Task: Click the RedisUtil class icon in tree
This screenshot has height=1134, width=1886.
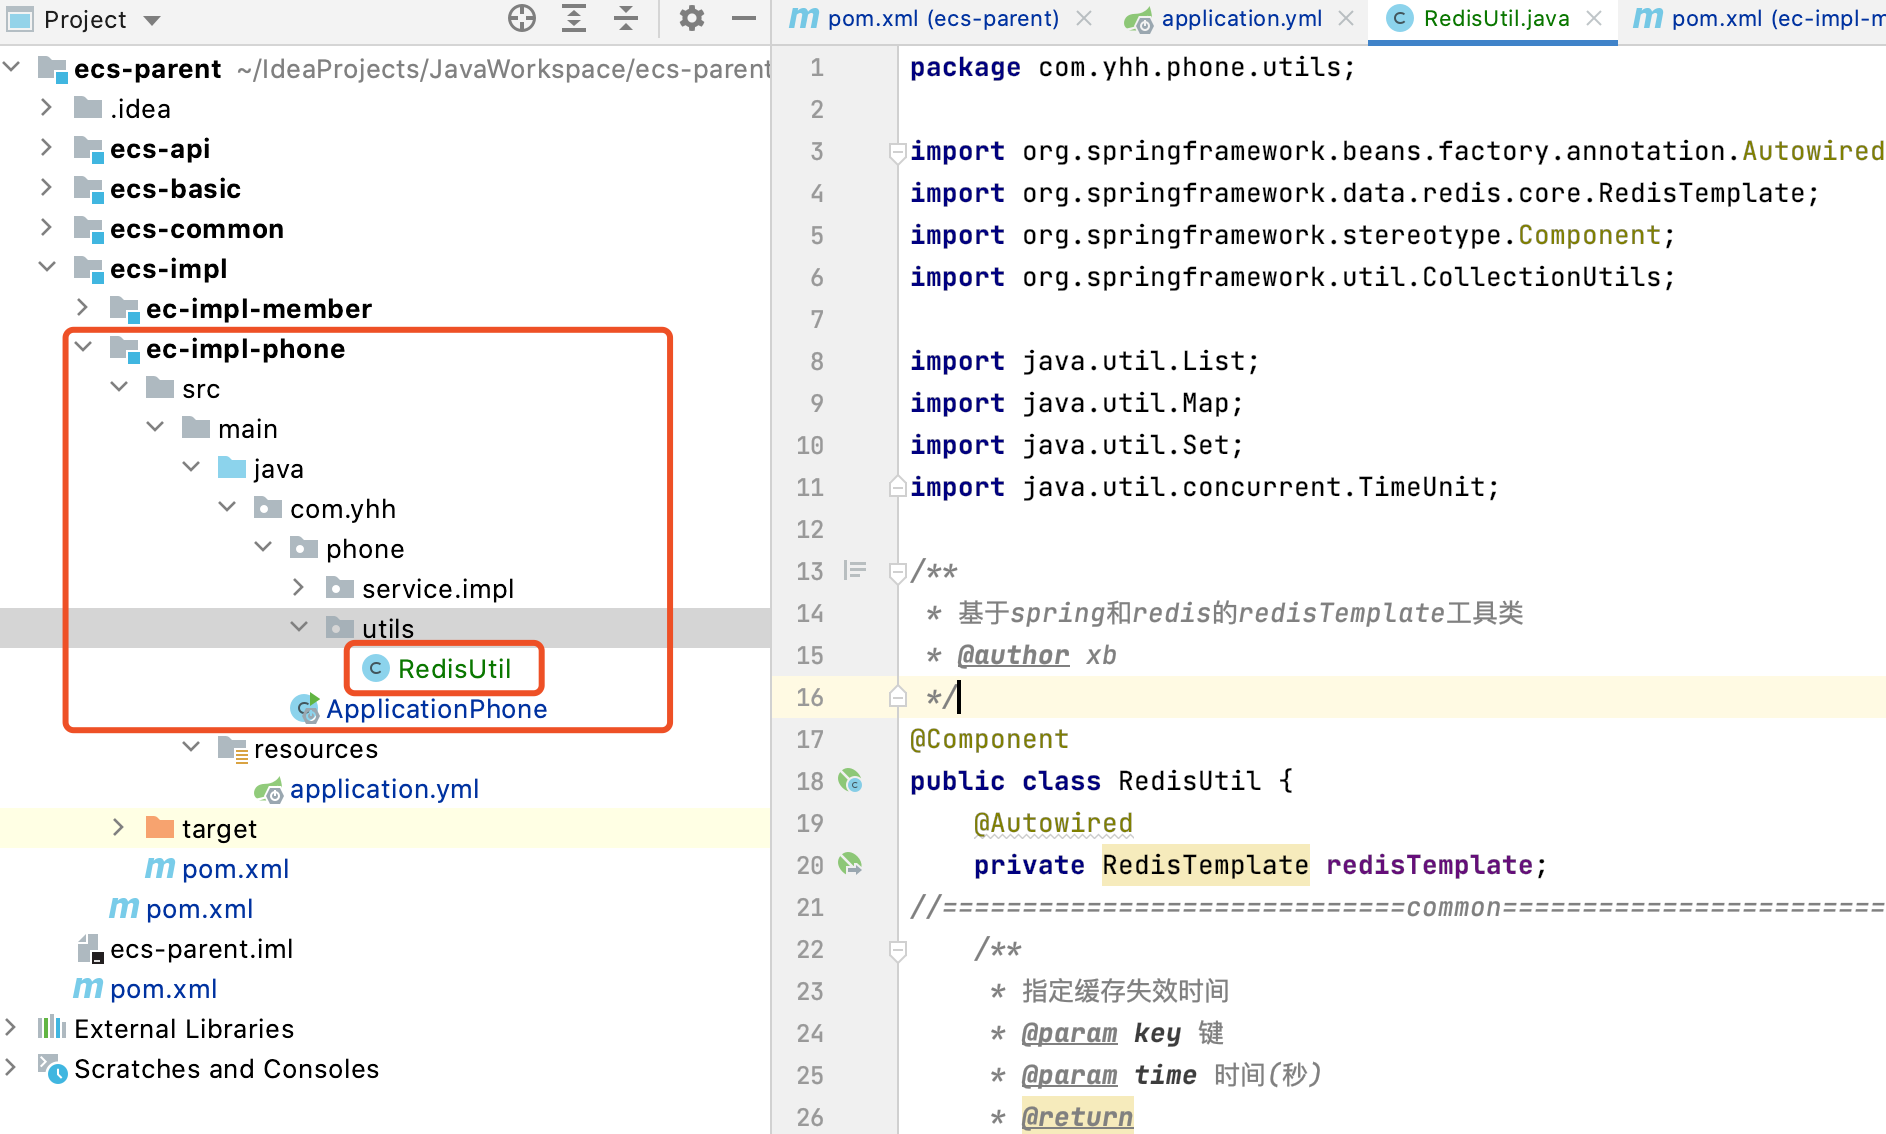Action: click(376, 668)
